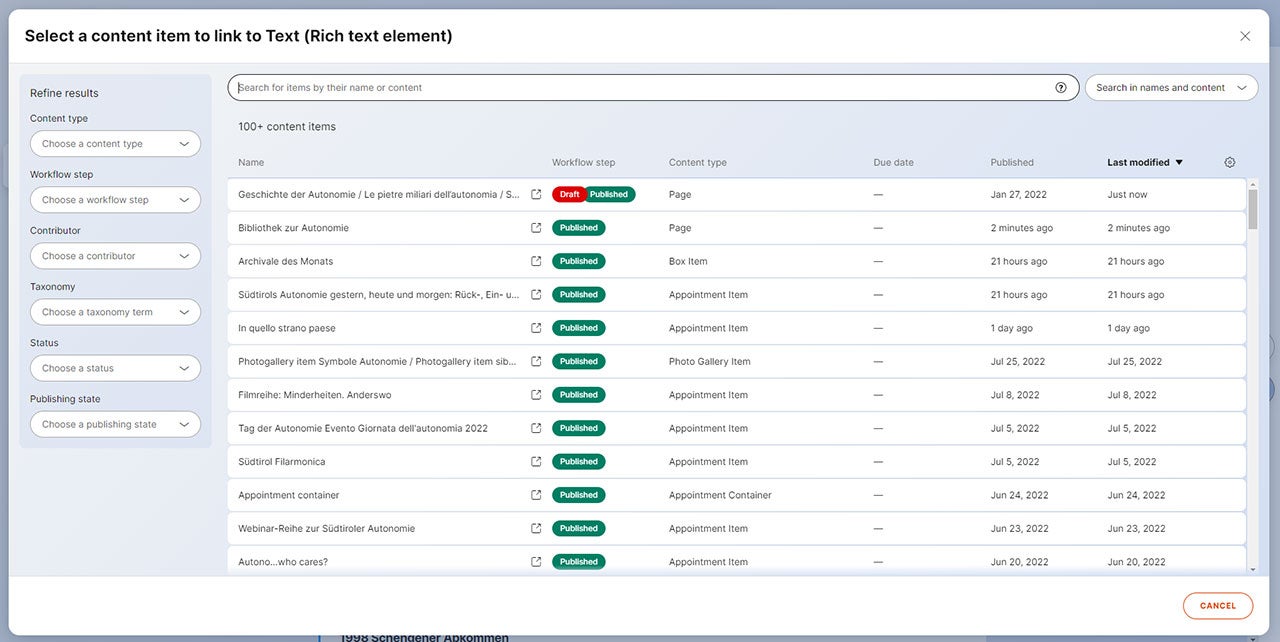The width and height of the screenshot is (1280, 642).
Task: Open the Workflow step filter dropdown
Action: click(x=115, y=200)
